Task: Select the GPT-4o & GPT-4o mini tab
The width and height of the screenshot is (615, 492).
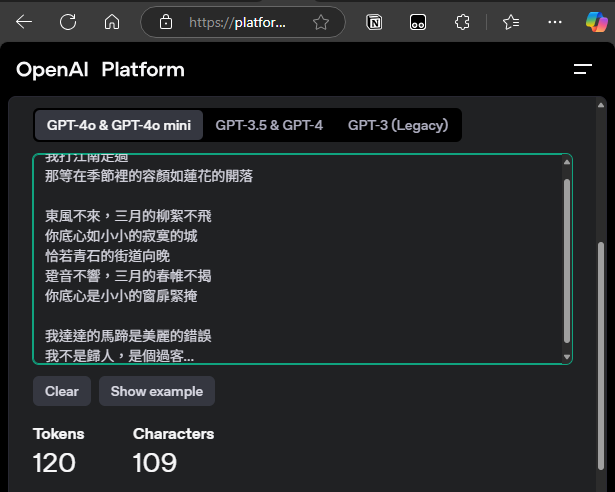Action: tap(119, 125)
